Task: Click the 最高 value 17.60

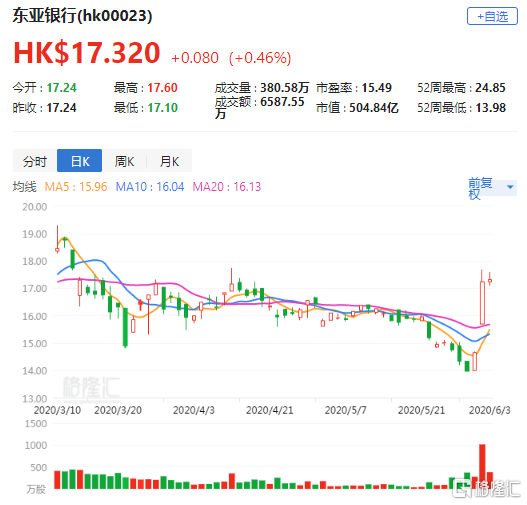Action: 162,88
